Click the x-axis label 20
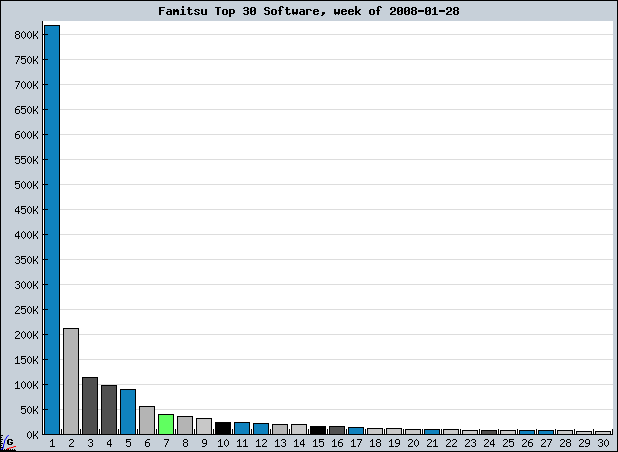Screen dimensions: 618x452 click(413, 444)
